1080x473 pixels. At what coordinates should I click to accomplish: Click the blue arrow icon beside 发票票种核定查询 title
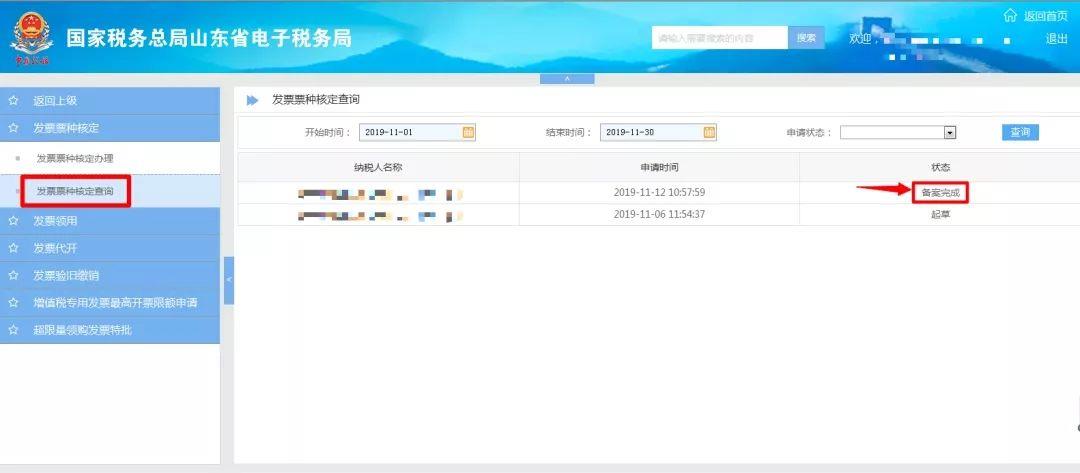pyautogui.click(x=252, y=100)
